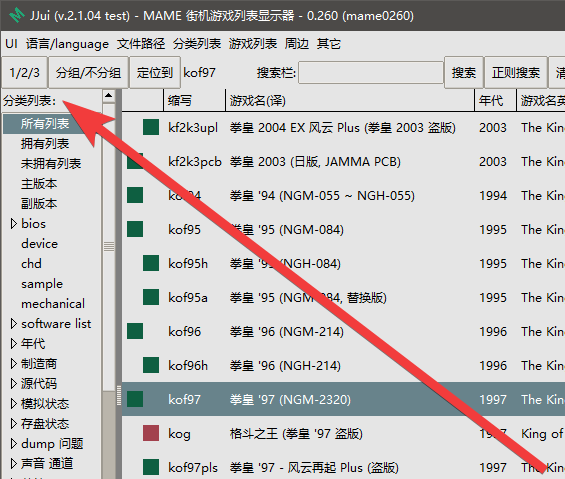Expand the dump 问题 node

(x=14, y=444)
